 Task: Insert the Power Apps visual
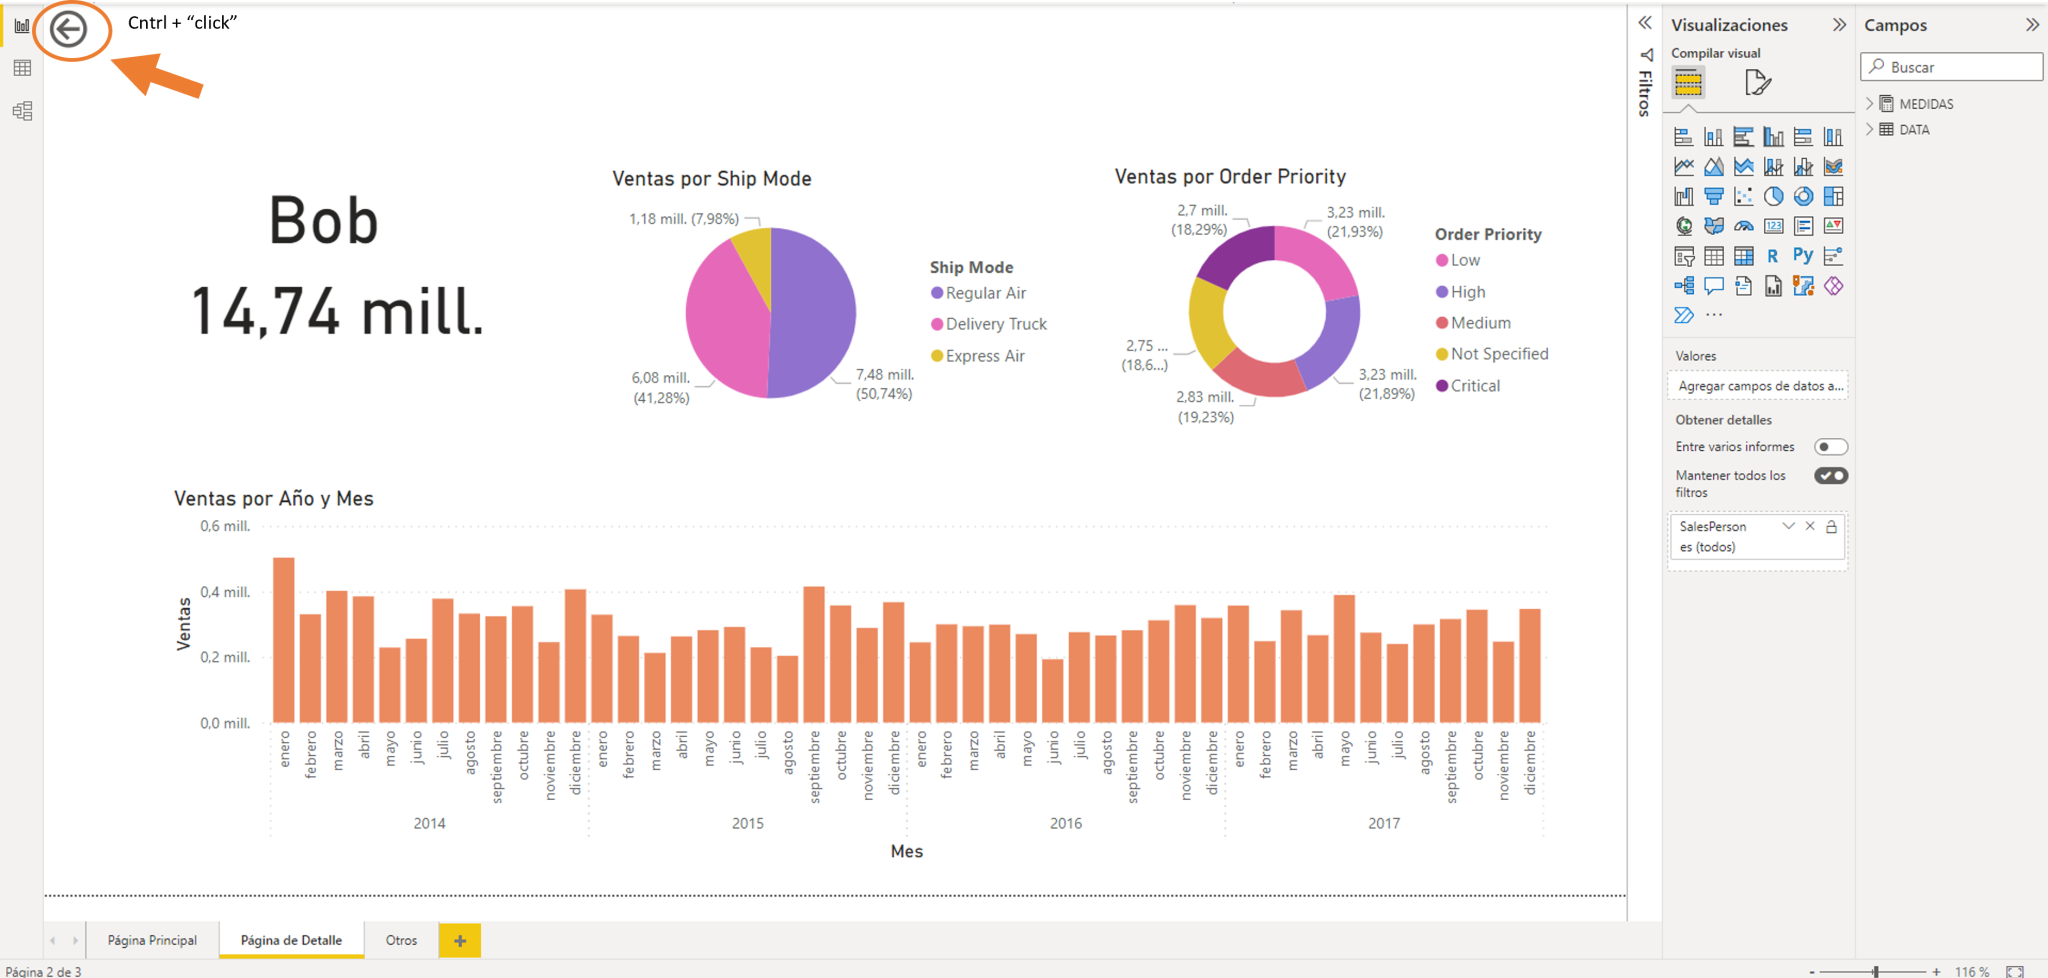1833,286
